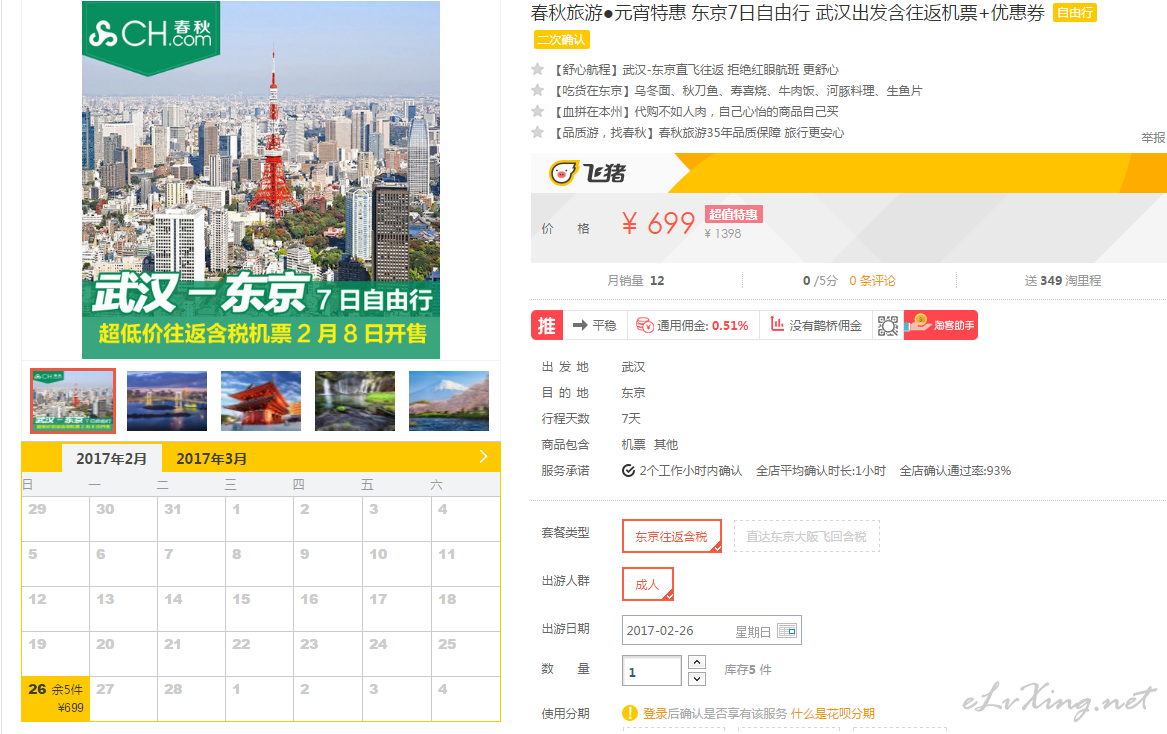Go to the next calendar month arrow
Screen dimensions: 1167x734
pos(484,456)
